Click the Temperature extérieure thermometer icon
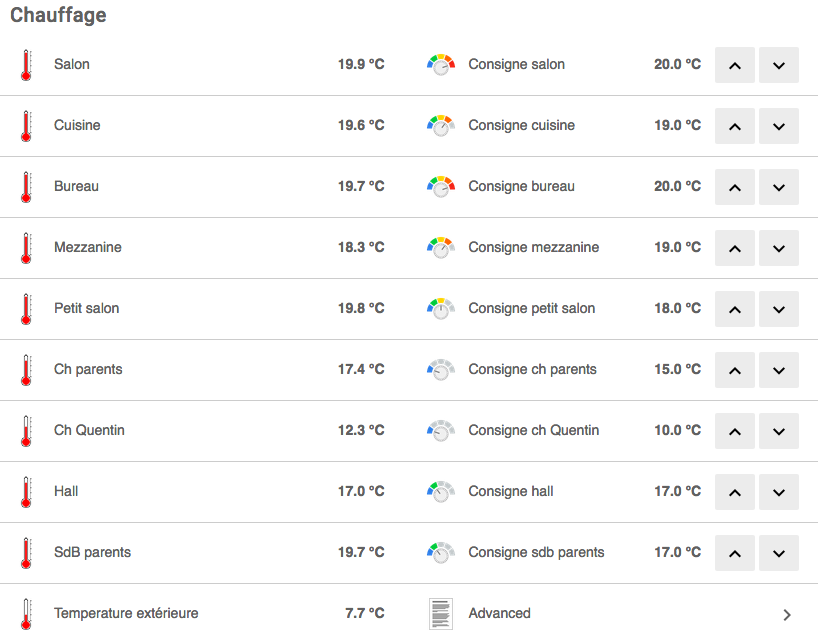The height and width of the screenshot is (642, 818). pos(26,614)
